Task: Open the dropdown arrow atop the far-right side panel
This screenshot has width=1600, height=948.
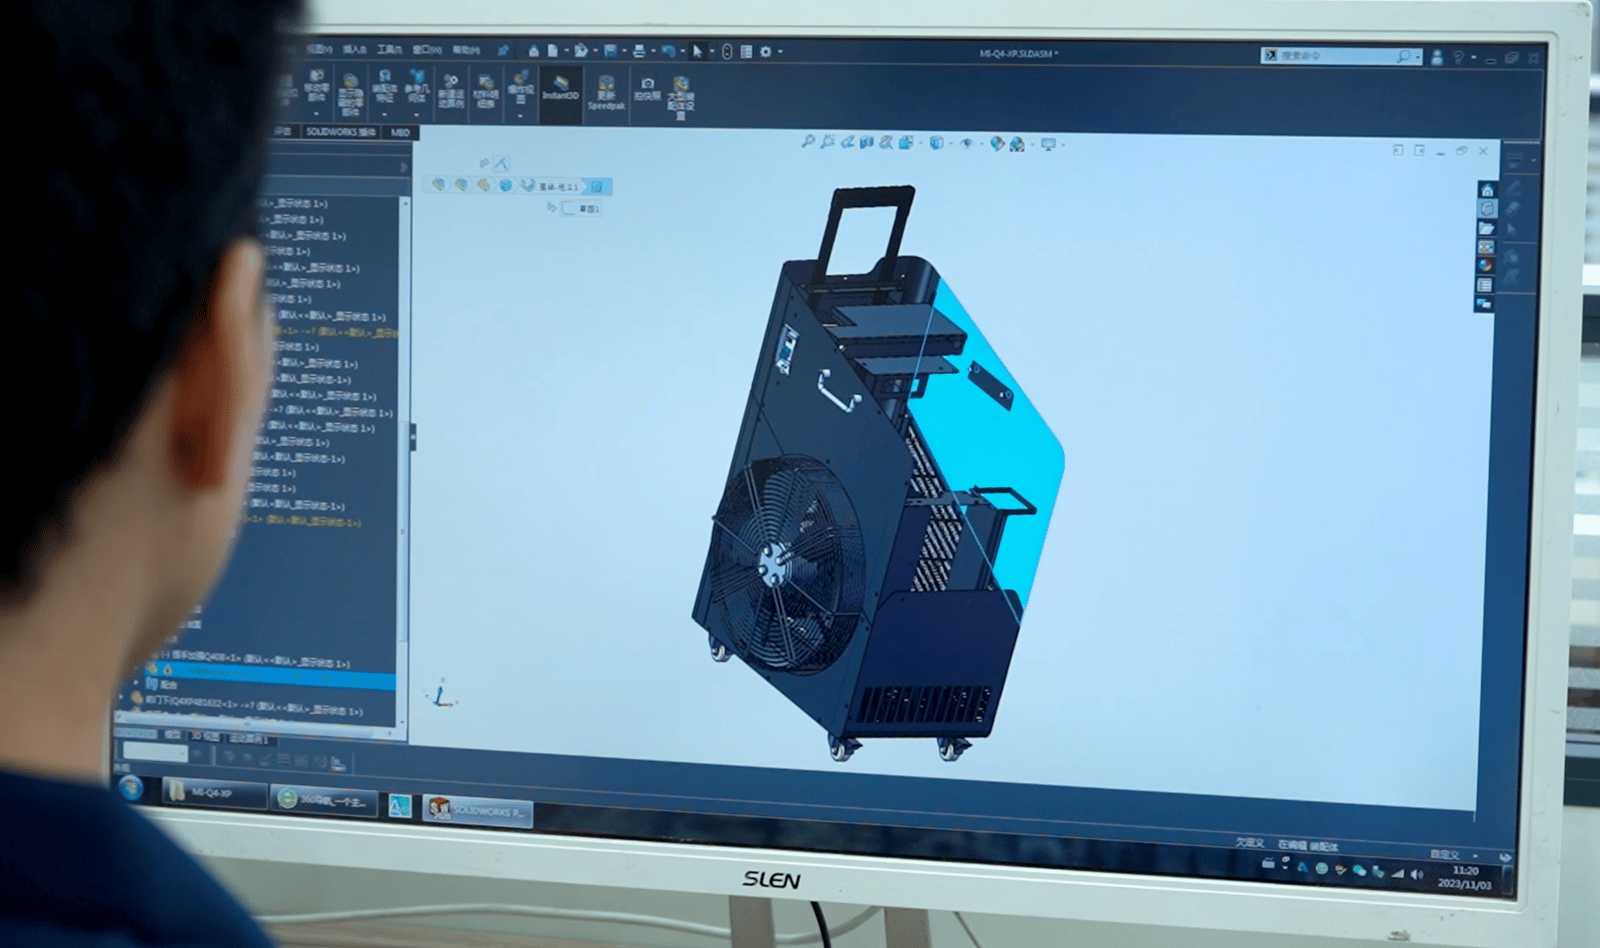Action: coord(1534,160)
